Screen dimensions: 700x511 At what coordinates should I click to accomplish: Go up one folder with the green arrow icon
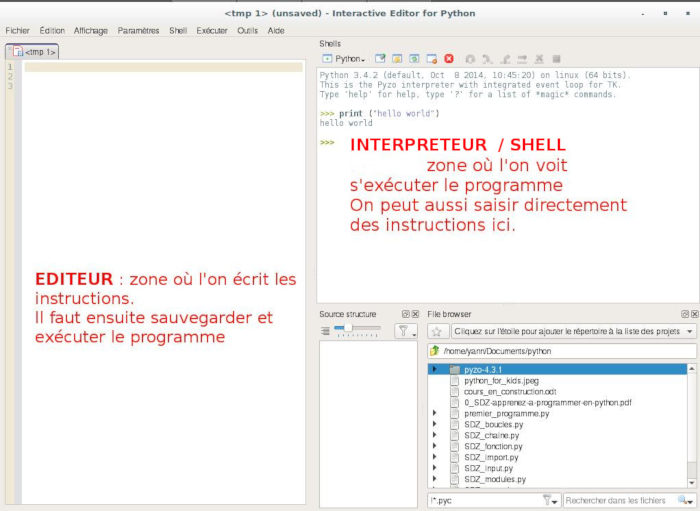point(435,351)
